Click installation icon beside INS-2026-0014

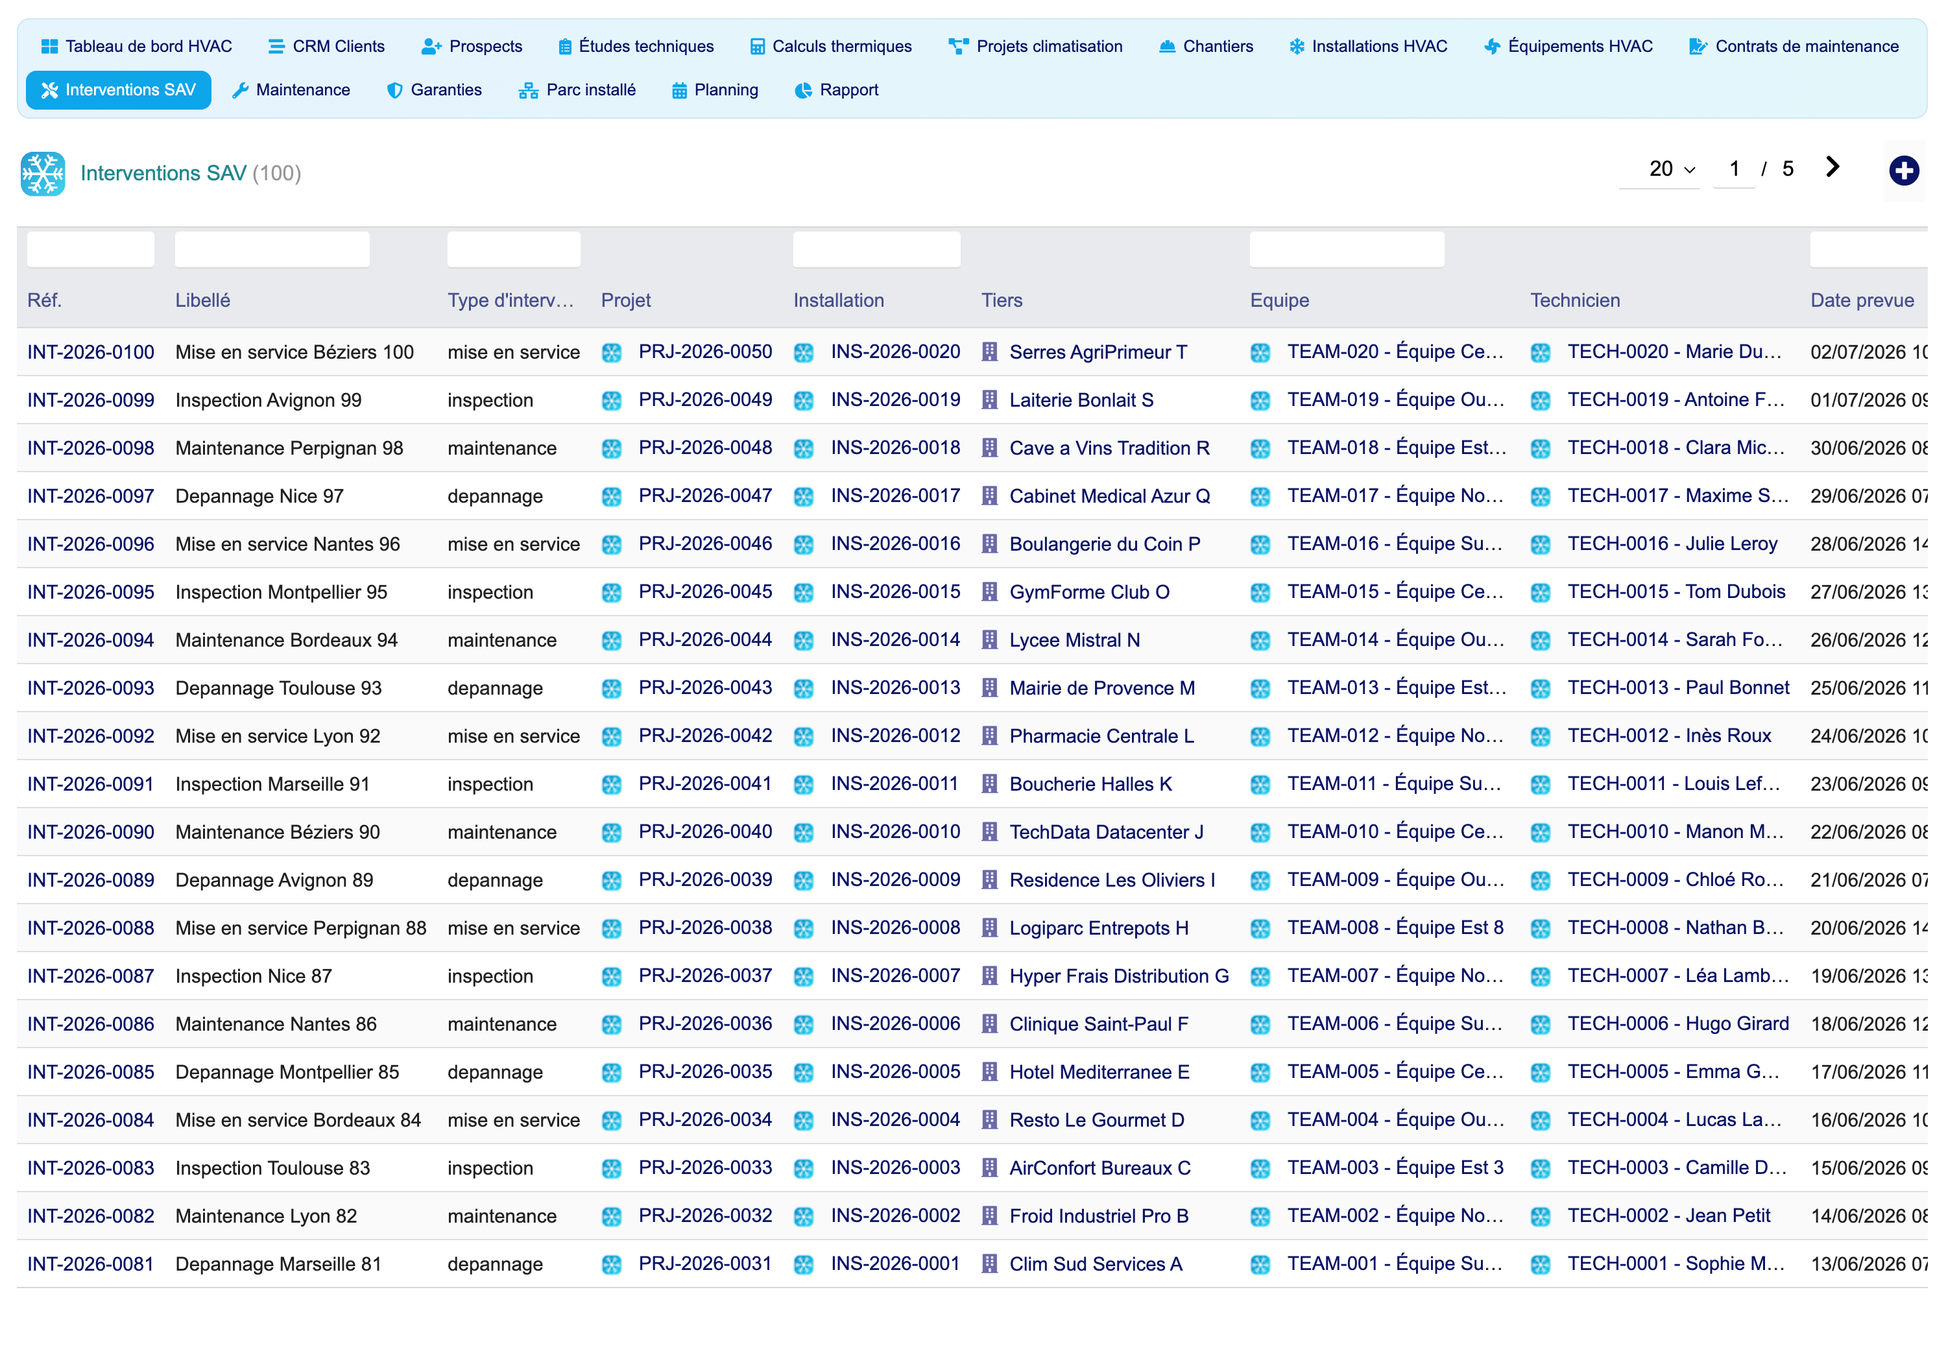pos(804,640)
